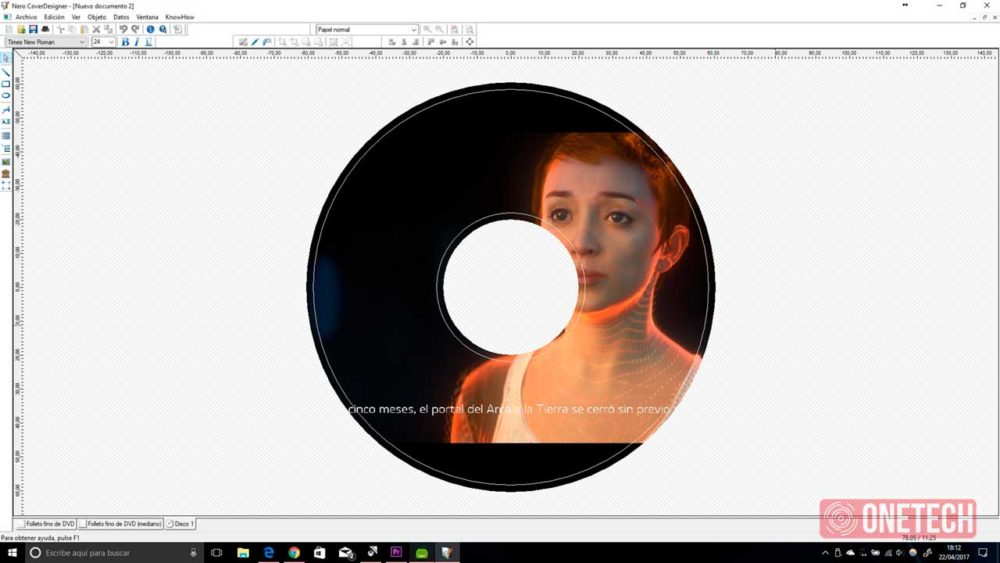Open the Objeto menu
The width and height of the screenshot is (1000, 563).
click(97, 17)
